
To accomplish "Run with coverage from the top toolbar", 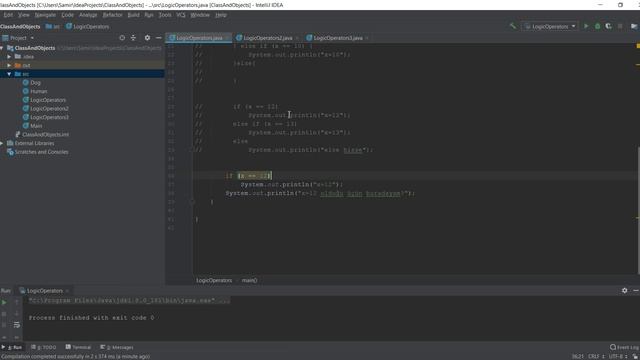I will [x=609, y=26].
